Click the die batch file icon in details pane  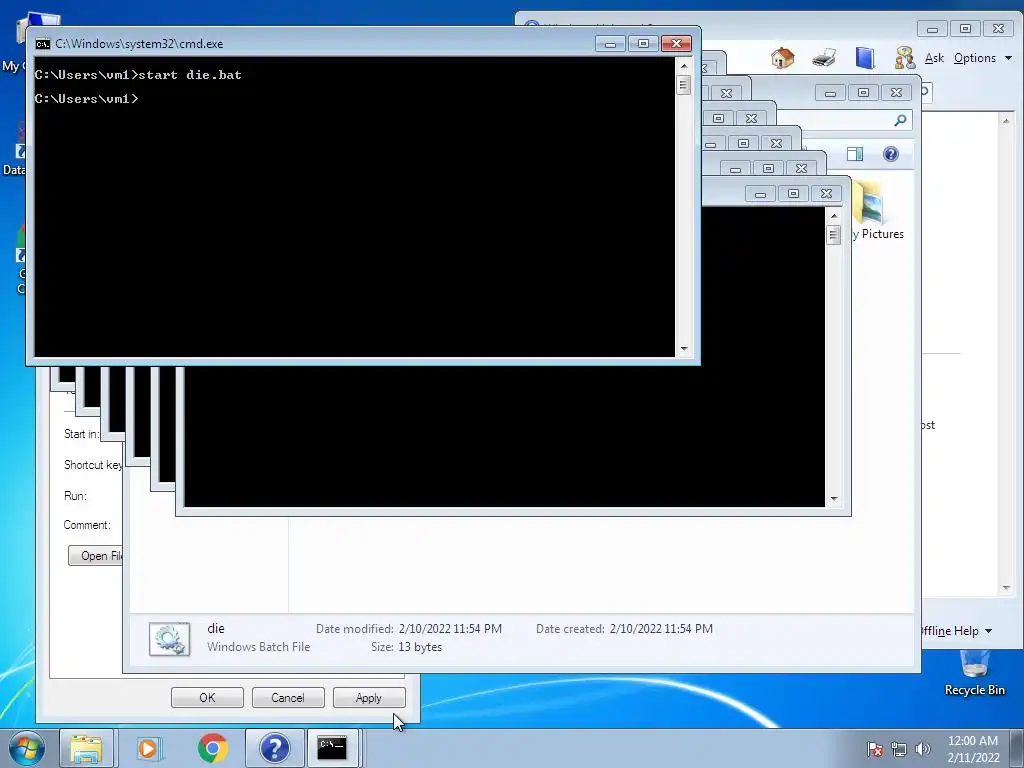(x=170, y=639)
